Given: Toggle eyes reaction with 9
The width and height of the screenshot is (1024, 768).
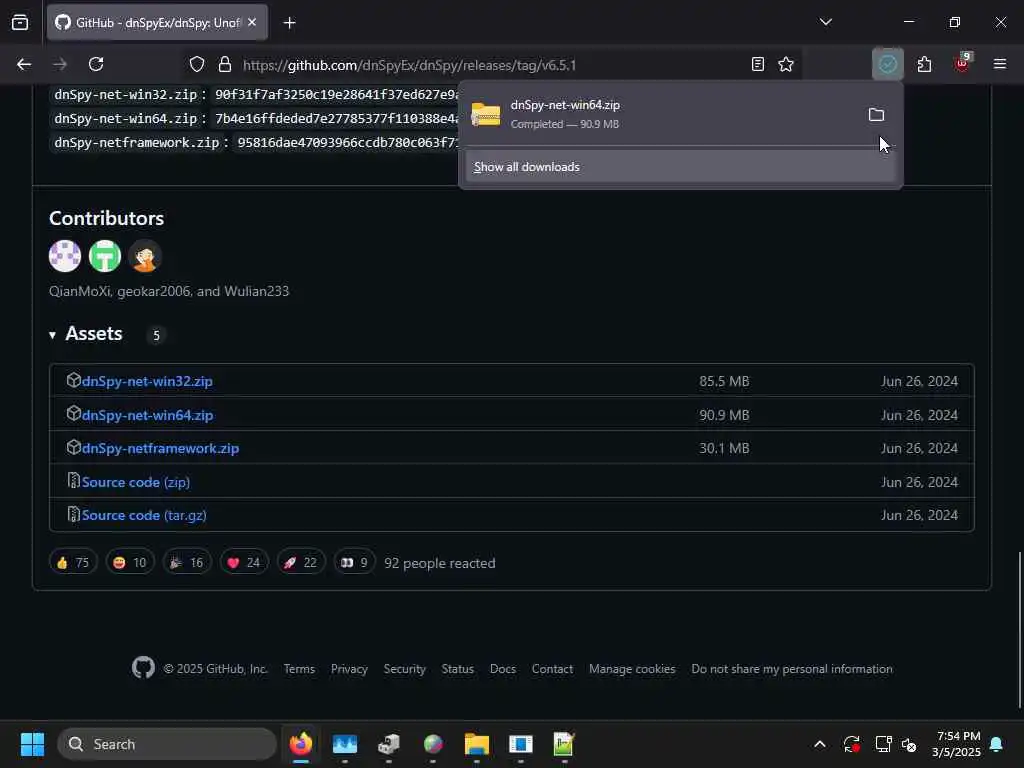Looking at the screenshot, I should click(355, 562).
